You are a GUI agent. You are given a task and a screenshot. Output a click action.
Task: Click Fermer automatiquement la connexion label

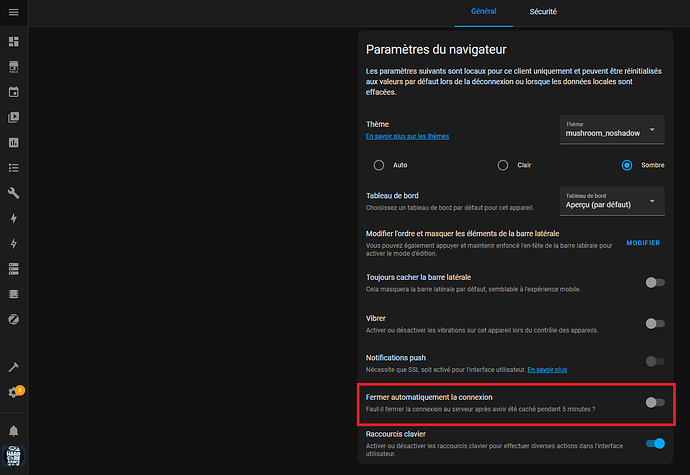tap(429, 397)
